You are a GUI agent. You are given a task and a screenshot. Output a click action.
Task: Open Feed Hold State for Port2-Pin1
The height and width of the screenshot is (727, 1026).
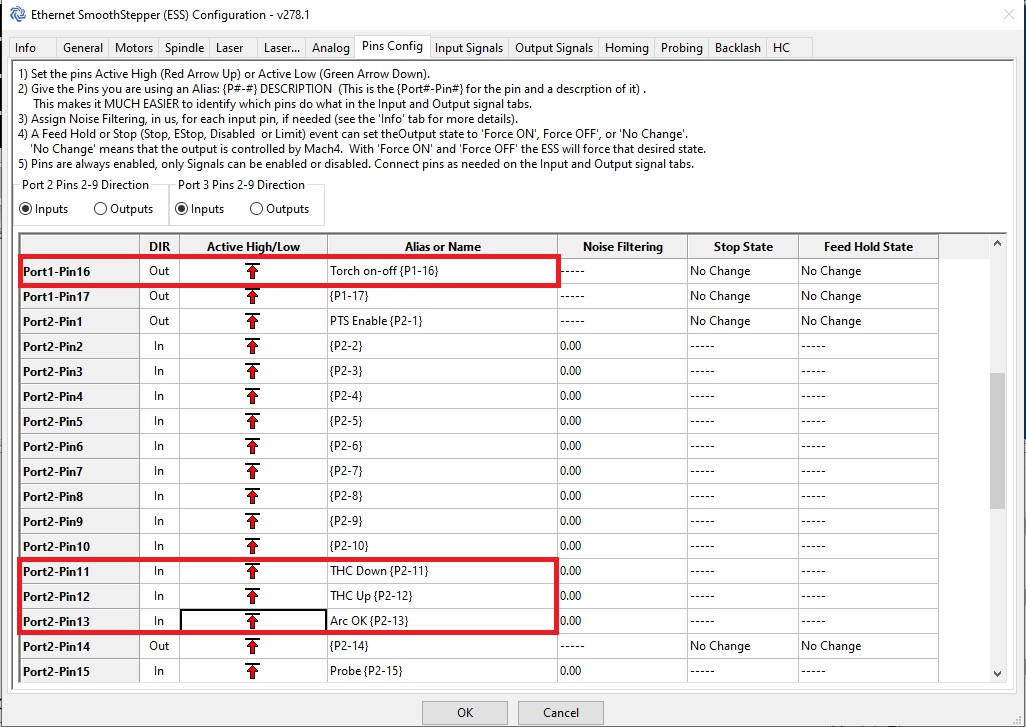click(866, 320)
